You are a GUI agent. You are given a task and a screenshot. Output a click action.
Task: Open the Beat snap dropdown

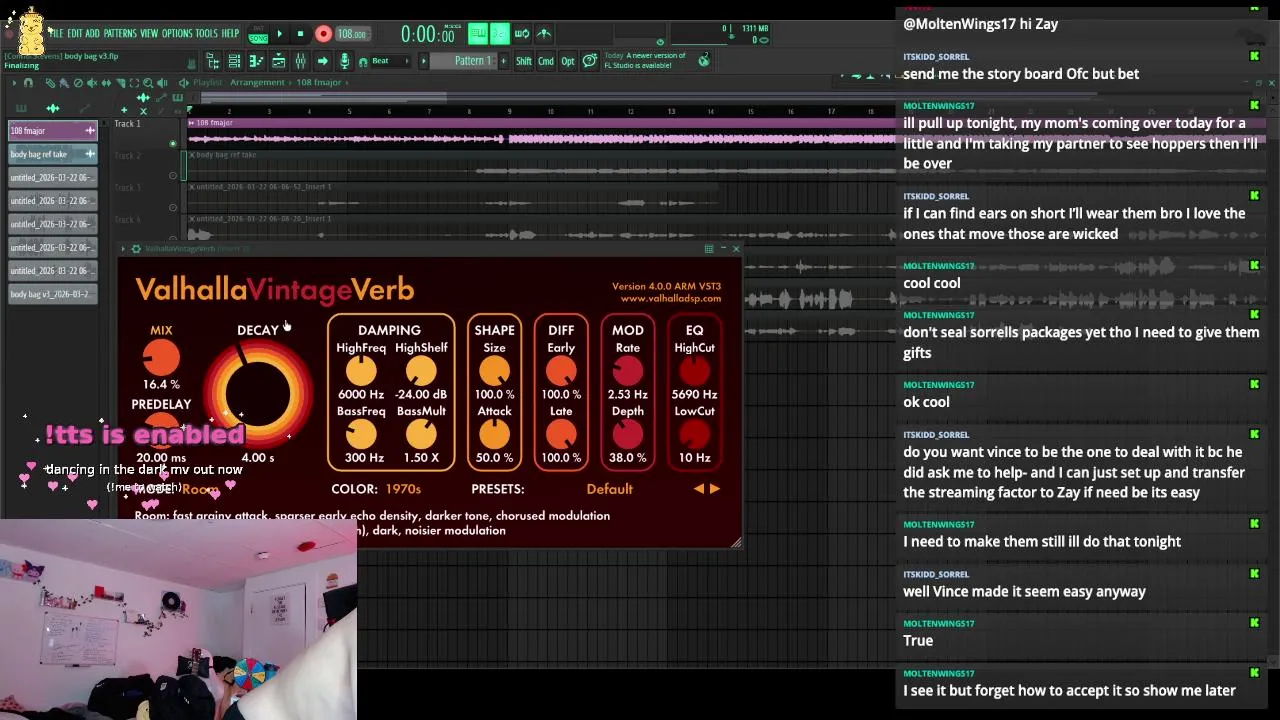392,61
